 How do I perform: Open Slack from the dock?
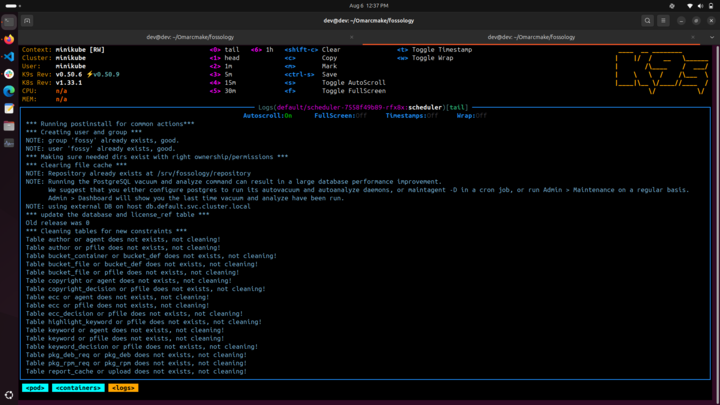point(9,74)
